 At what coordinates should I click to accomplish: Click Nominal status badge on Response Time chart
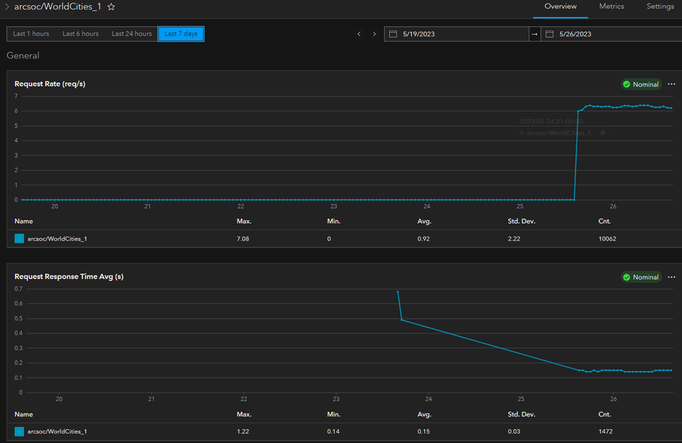pos(641,277)
